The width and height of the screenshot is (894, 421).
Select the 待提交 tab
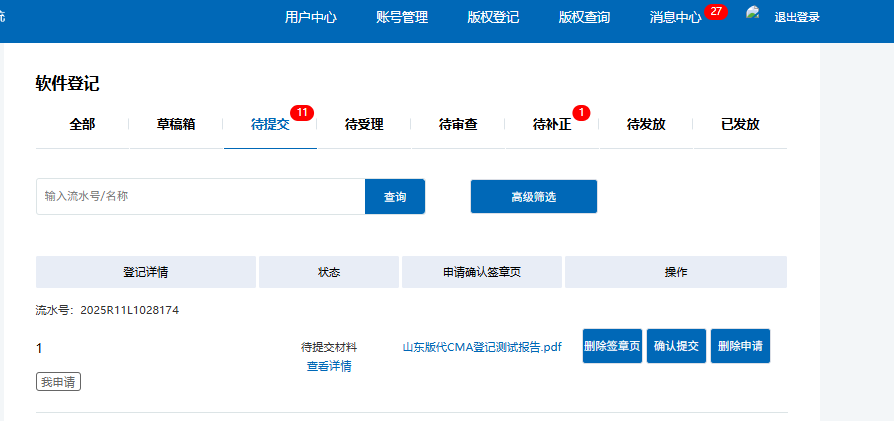270,125
